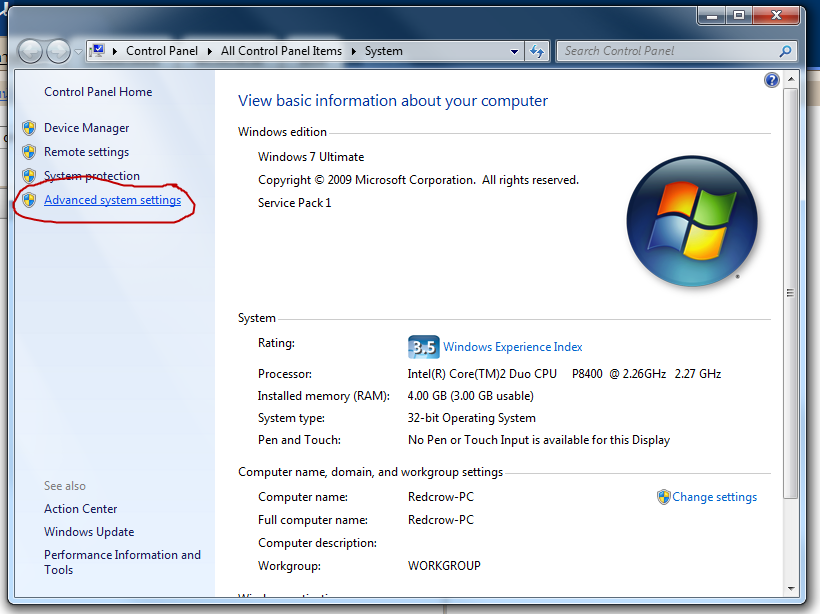Click the 3.5 rating score badge

coord(423,347)
